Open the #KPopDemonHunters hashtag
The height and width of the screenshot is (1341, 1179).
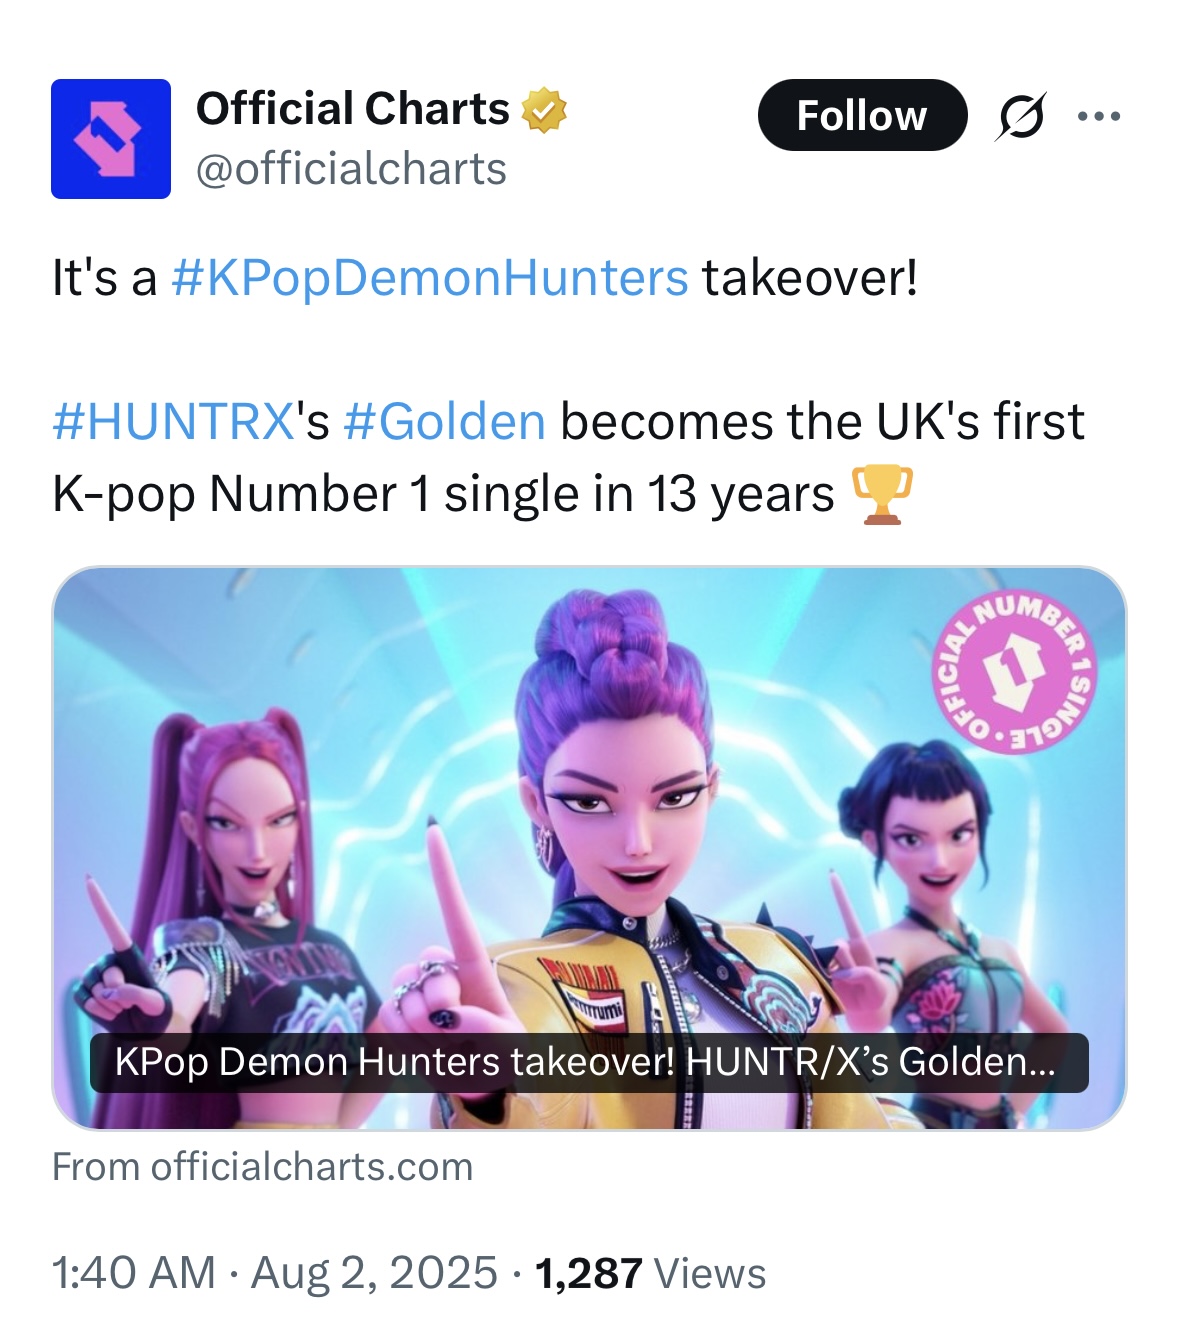pyautogui.click(x=429, y=278)
